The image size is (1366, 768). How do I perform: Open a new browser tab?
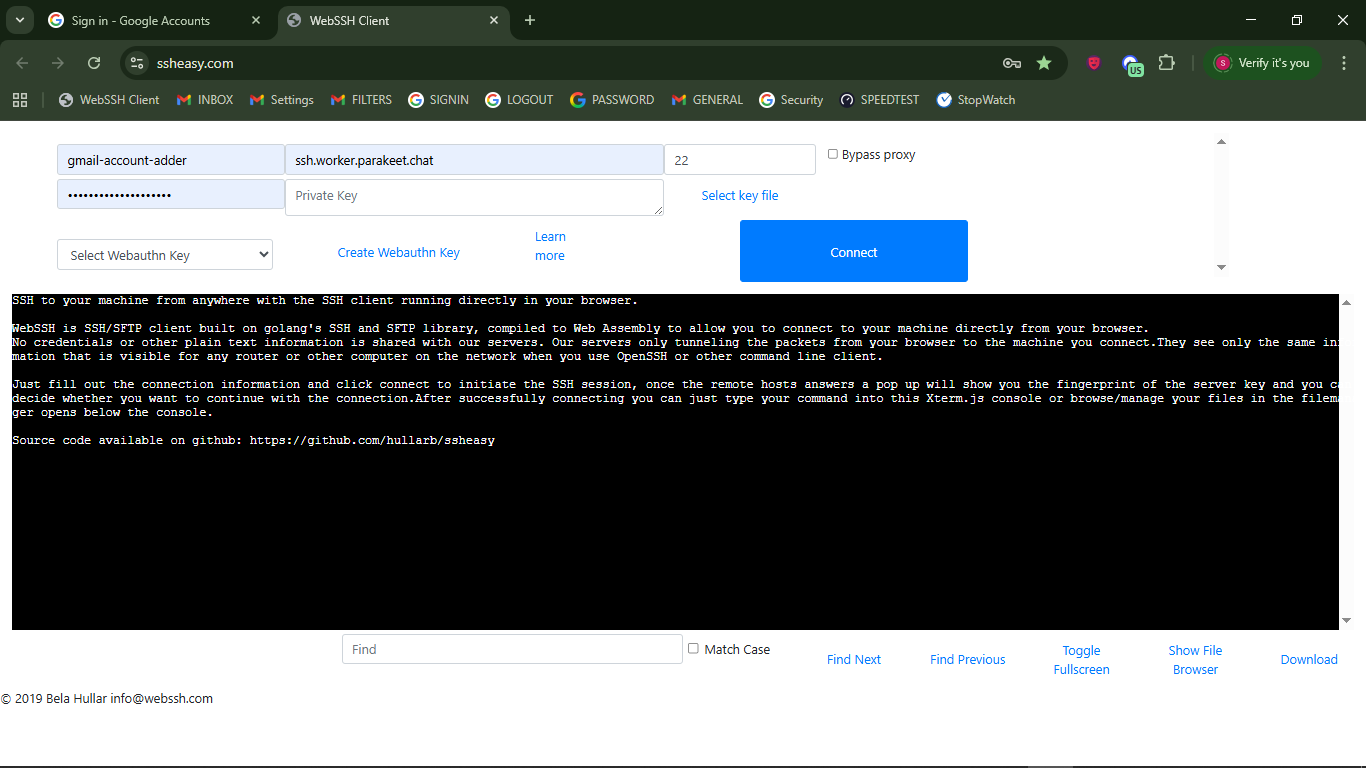click(530, 20)
